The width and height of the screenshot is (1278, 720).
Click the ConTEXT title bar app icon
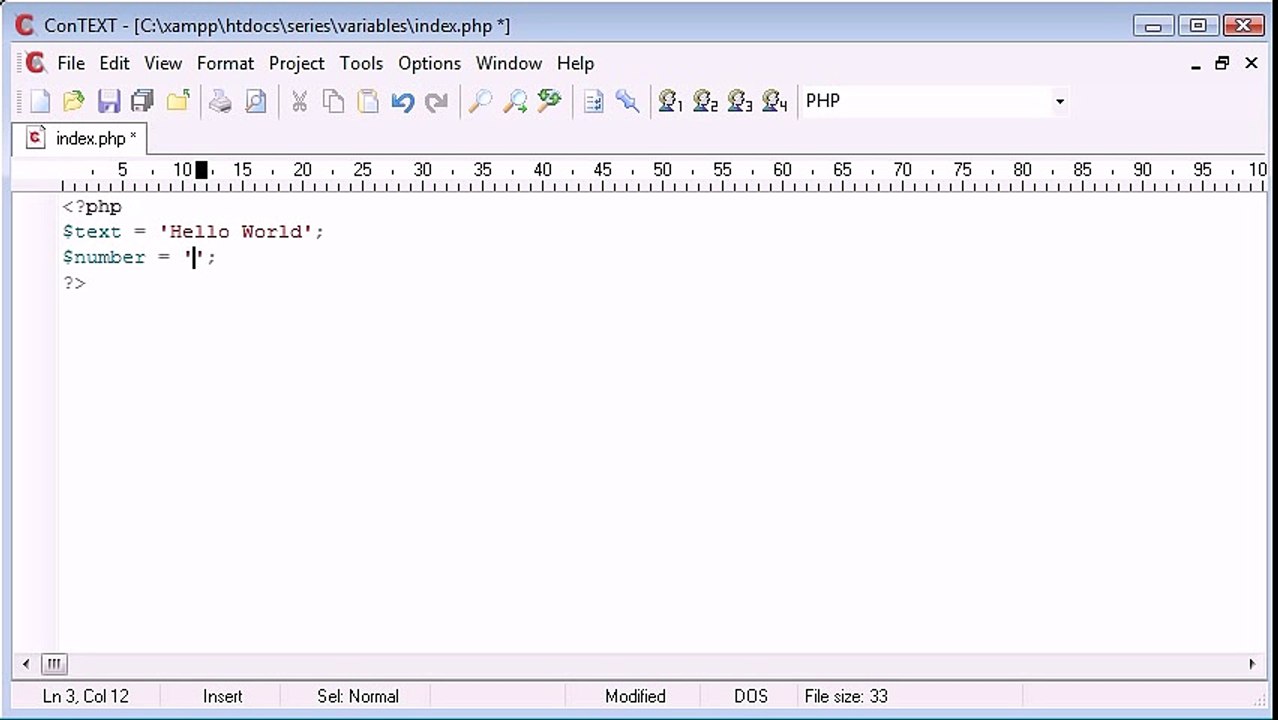[x=25, y=25]
